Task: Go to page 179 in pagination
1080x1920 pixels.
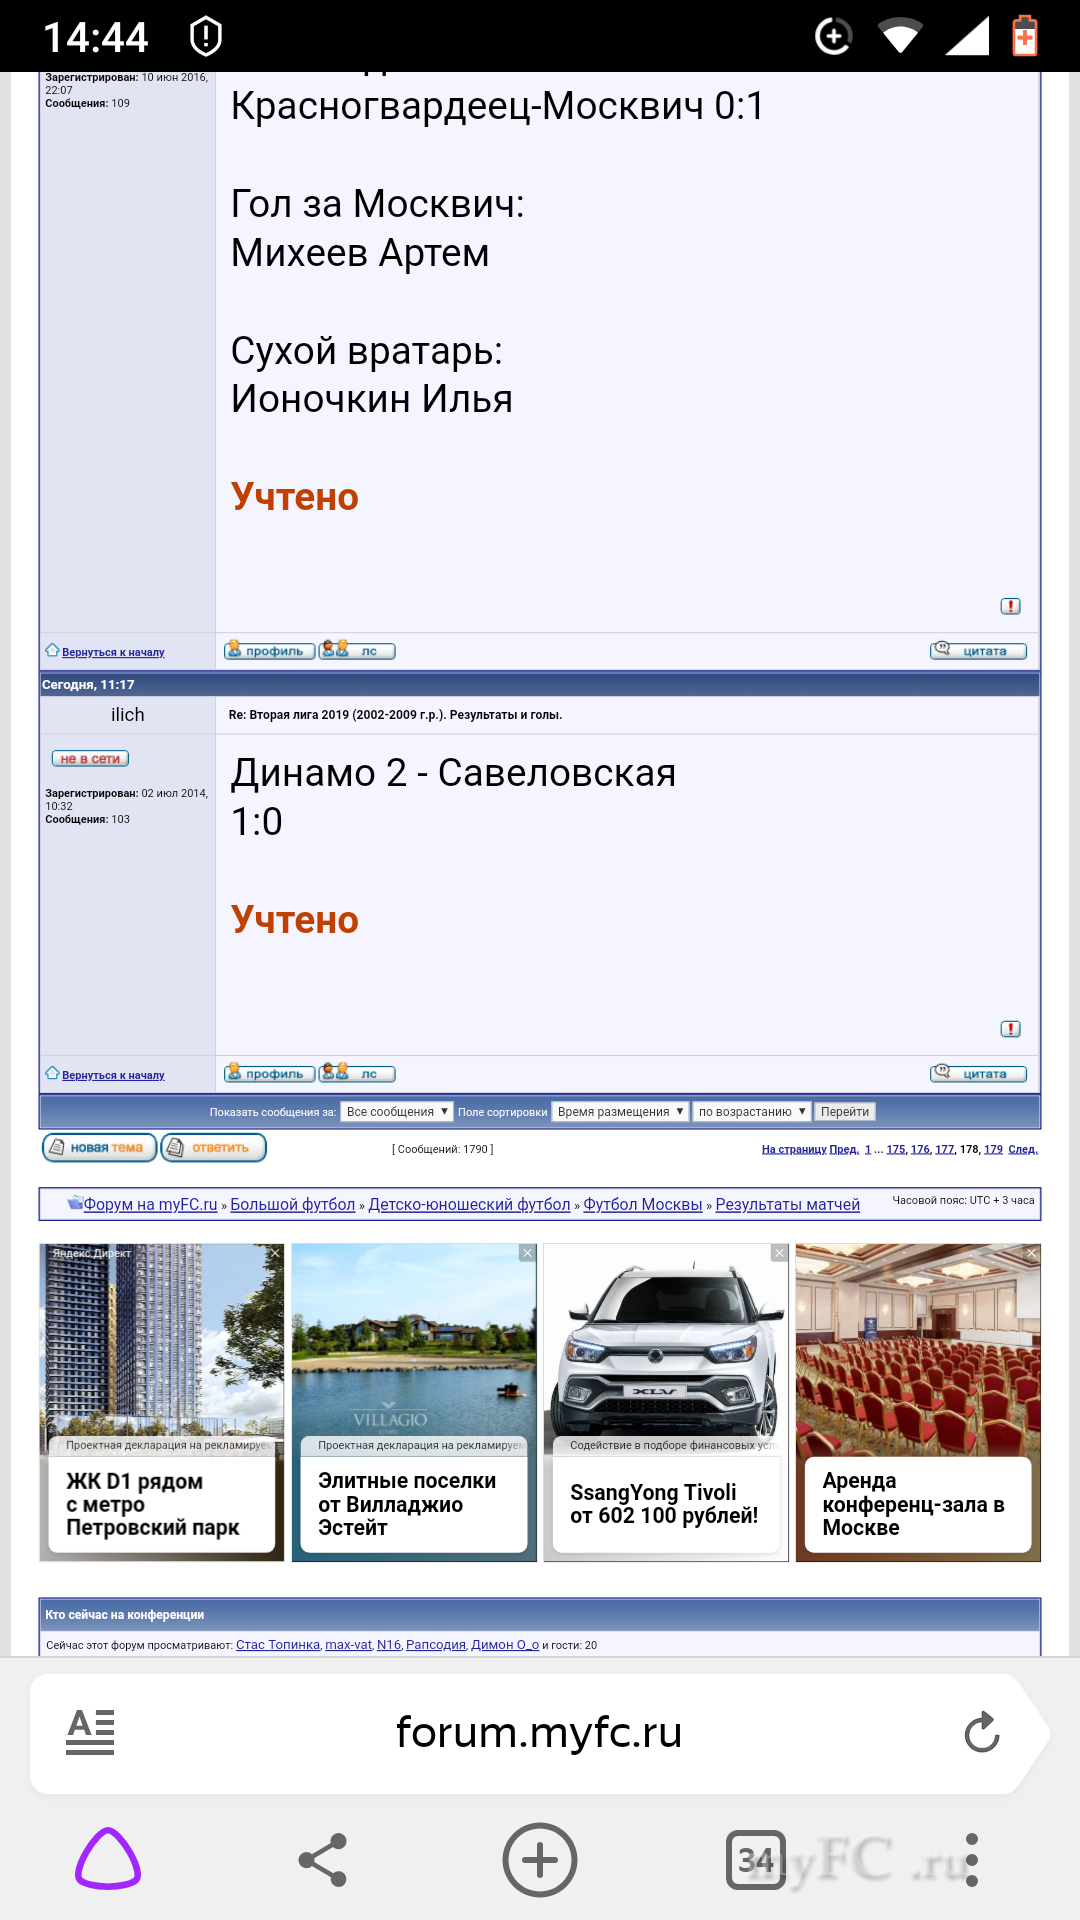Action: [x=993, y=1149]
